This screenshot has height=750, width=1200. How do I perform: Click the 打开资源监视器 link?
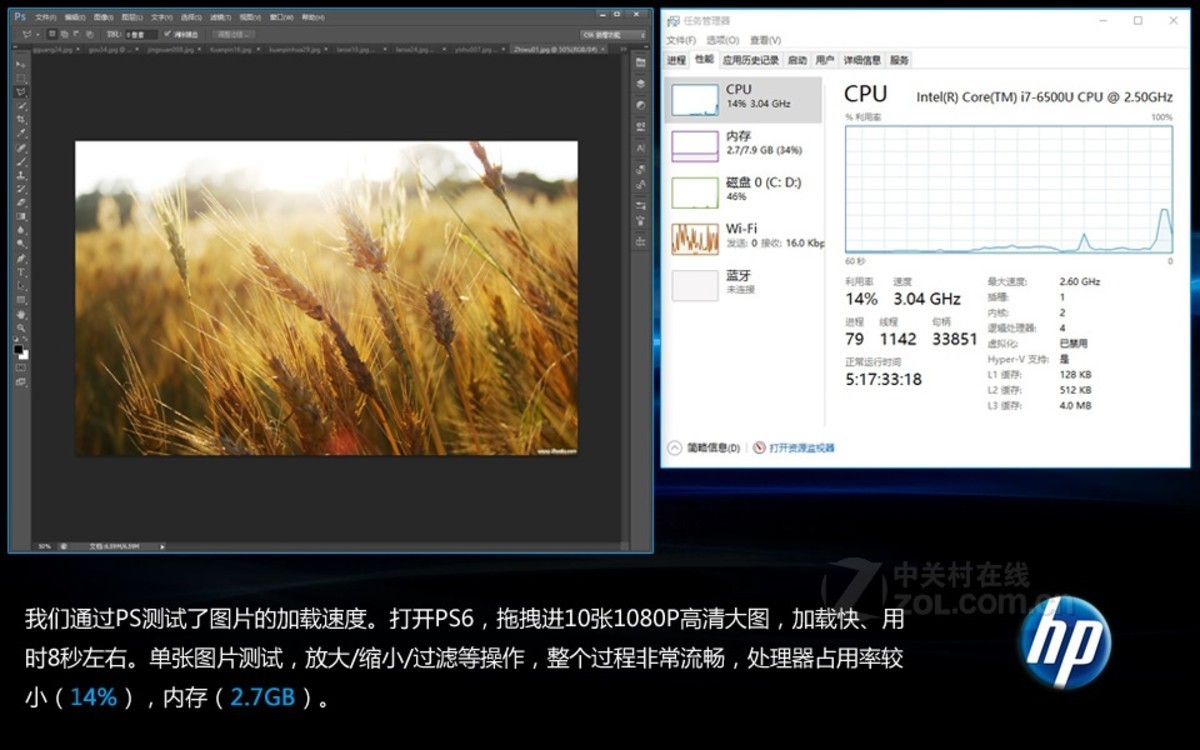801,448
